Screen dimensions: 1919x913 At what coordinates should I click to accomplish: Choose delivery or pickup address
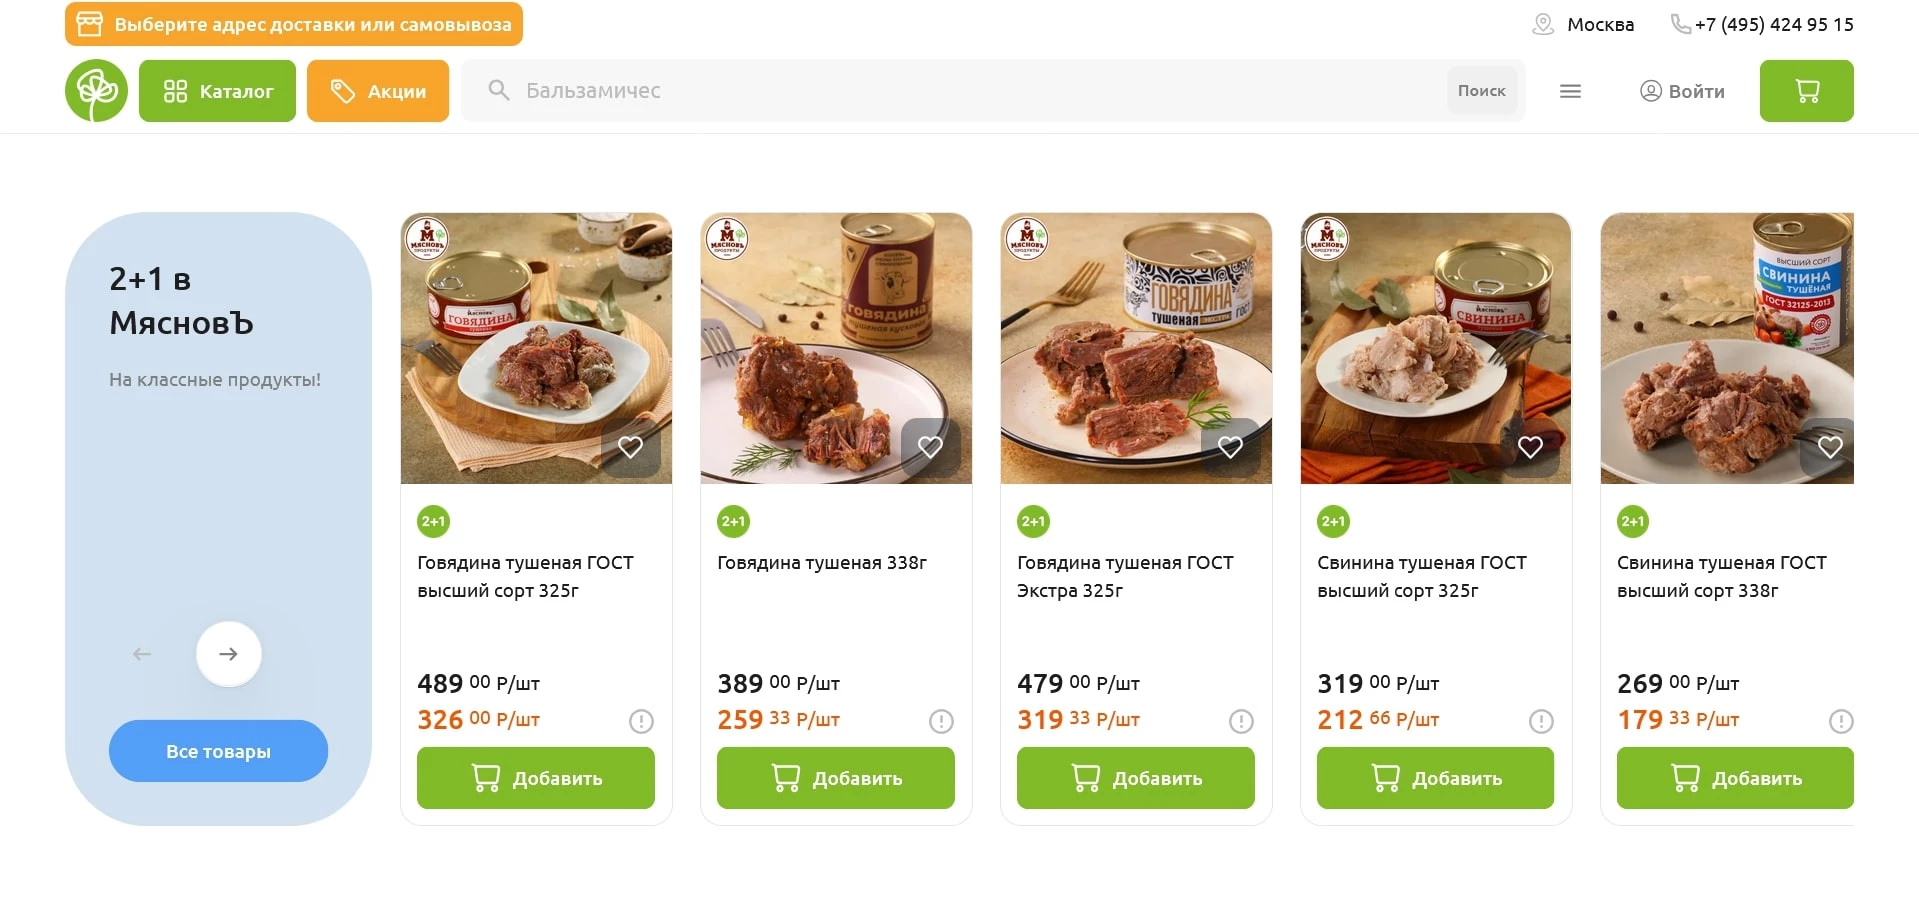tap(294, 24)
